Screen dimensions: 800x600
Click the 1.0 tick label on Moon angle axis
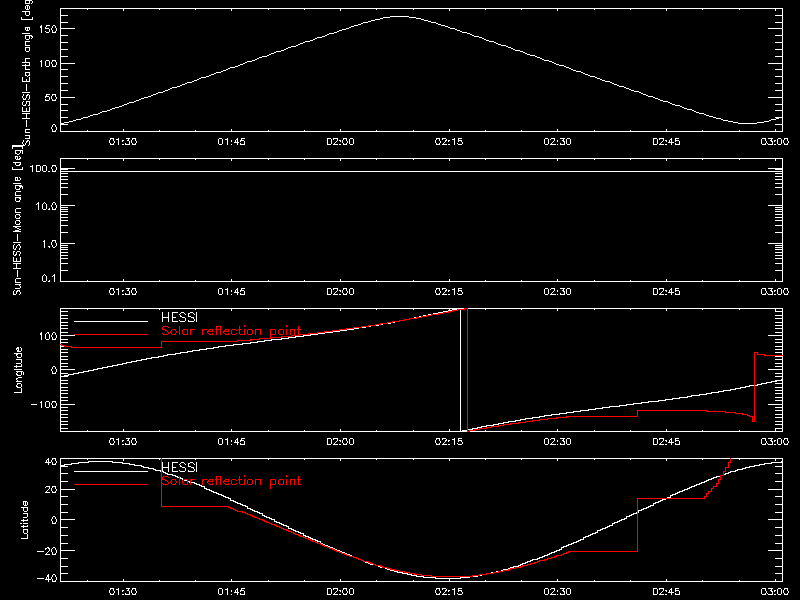click(x=49, y=244)
